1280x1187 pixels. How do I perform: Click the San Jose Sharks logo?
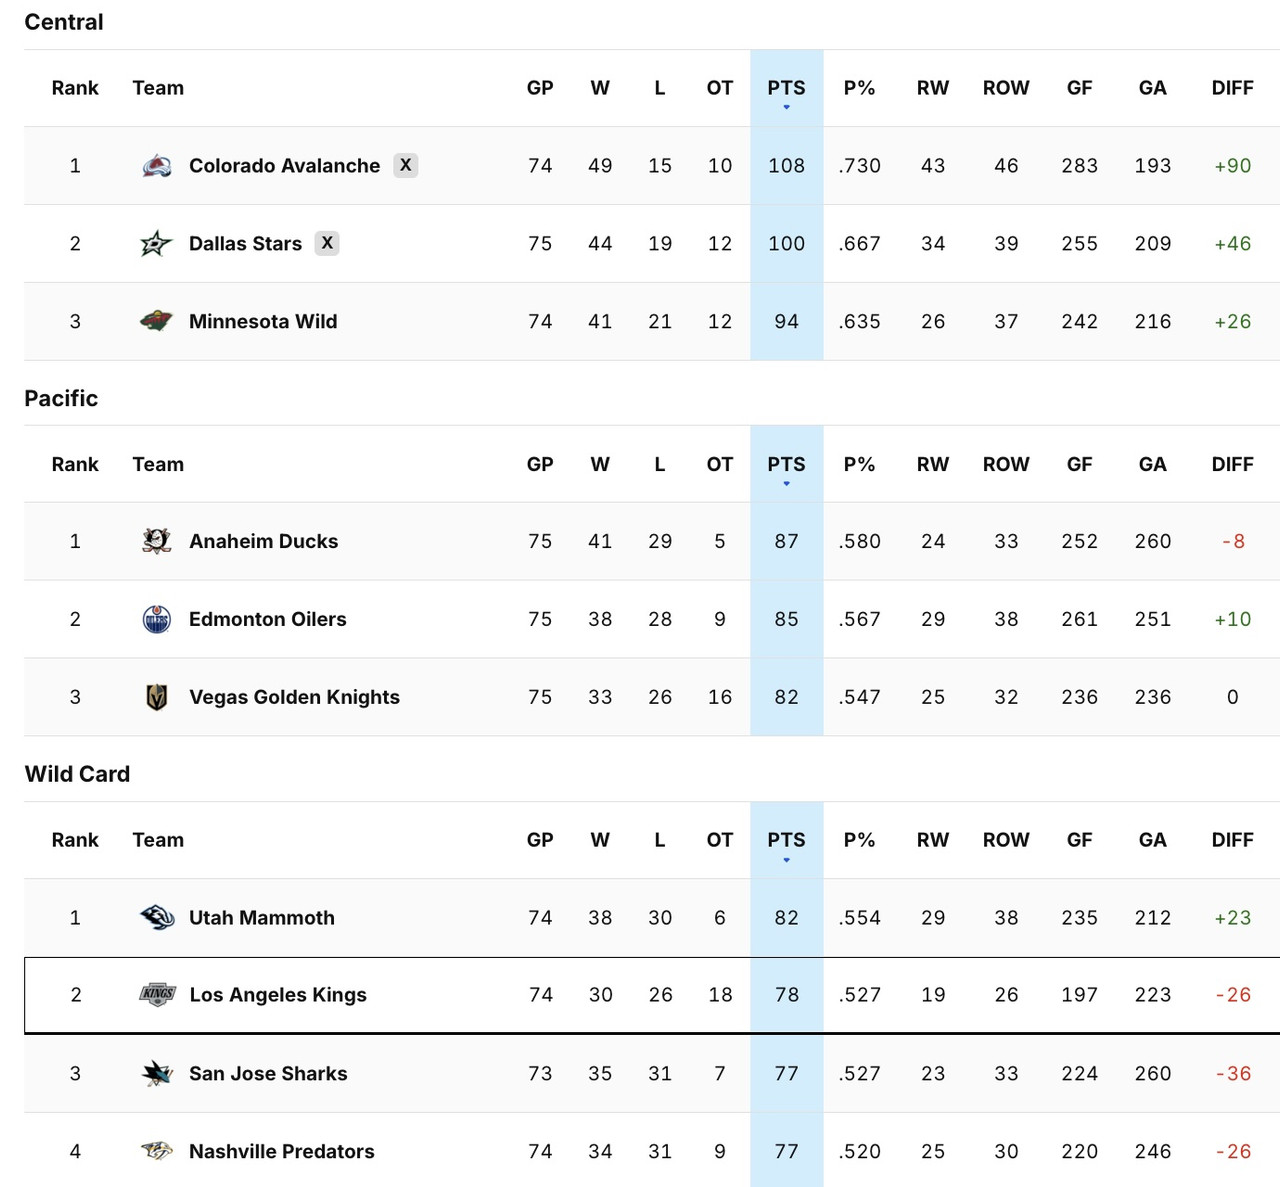tap(157, 1073)
